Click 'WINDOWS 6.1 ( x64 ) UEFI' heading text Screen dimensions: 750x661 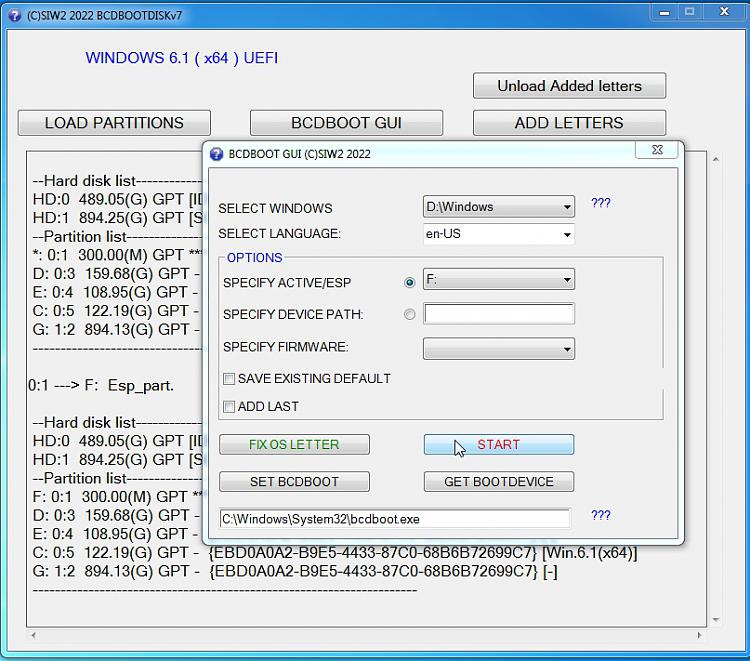coord(182,58)
